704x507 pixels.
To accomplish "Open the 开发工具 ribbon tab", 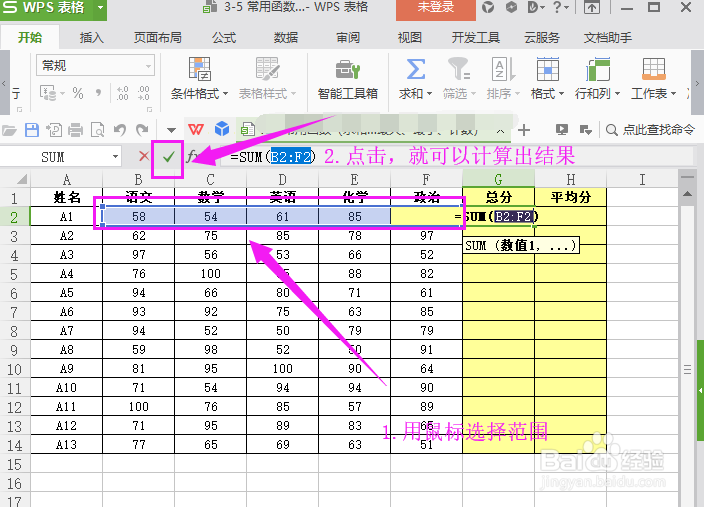I will click(475, 38).
